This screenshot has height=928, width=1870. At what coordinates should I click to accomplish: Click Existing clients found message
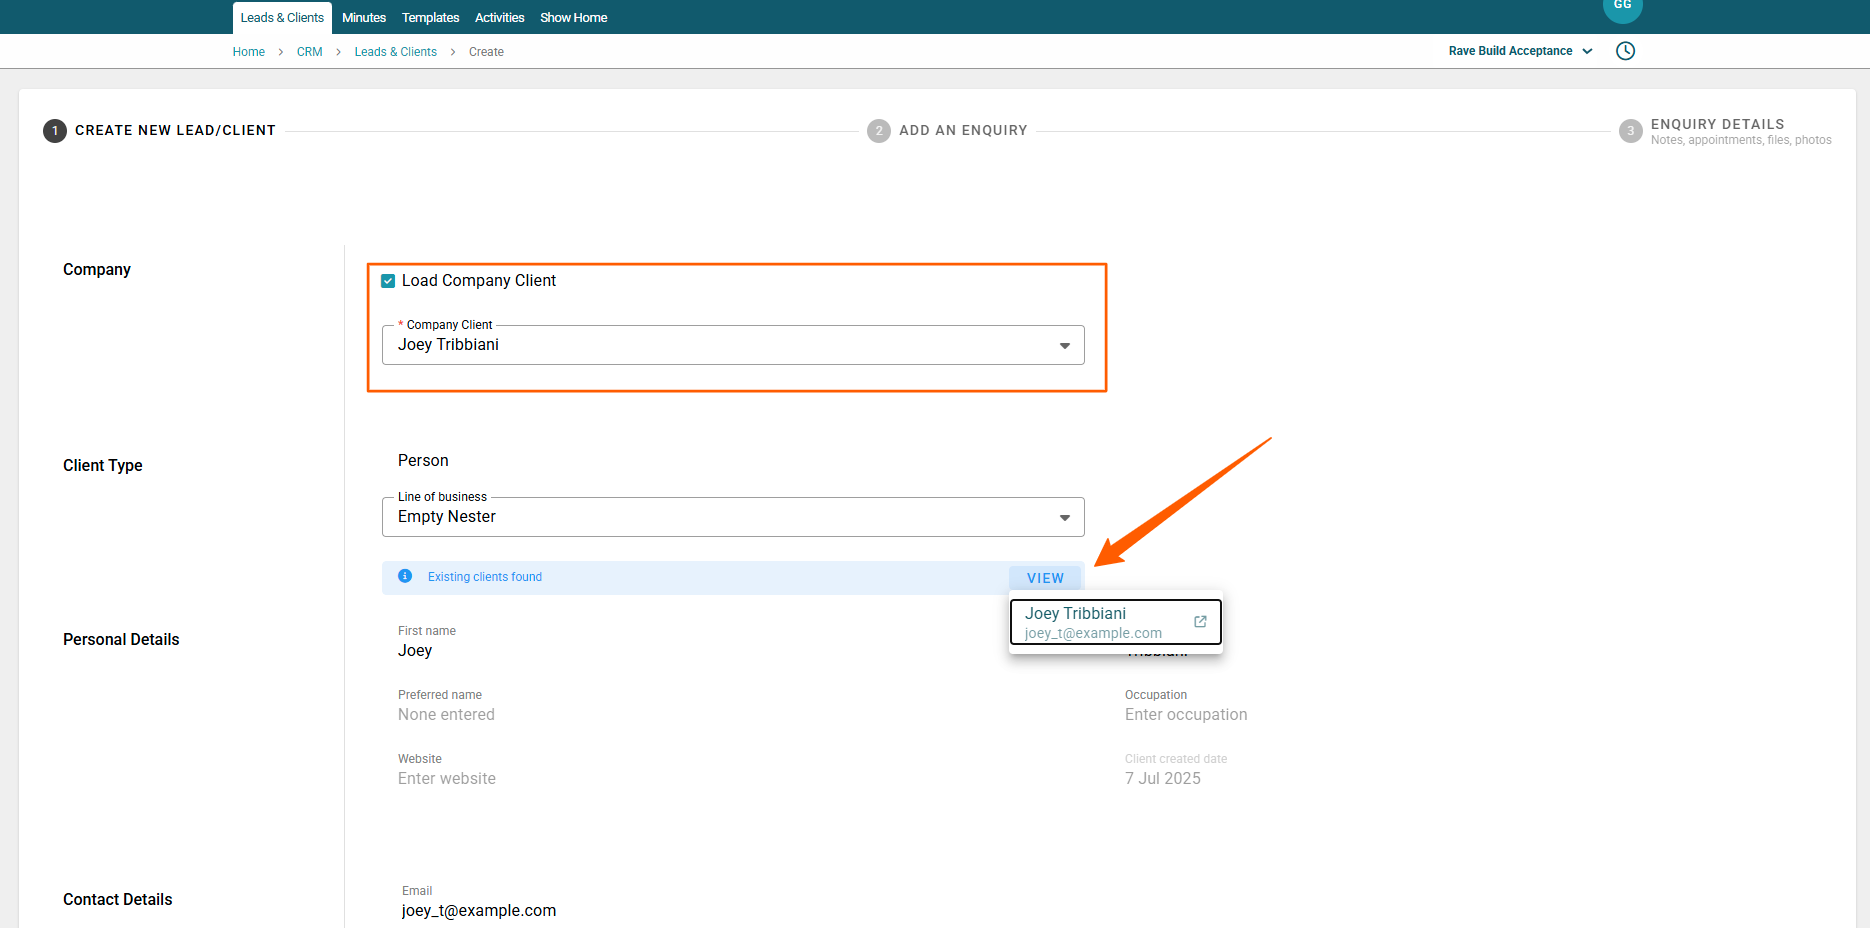coord(485,577)
